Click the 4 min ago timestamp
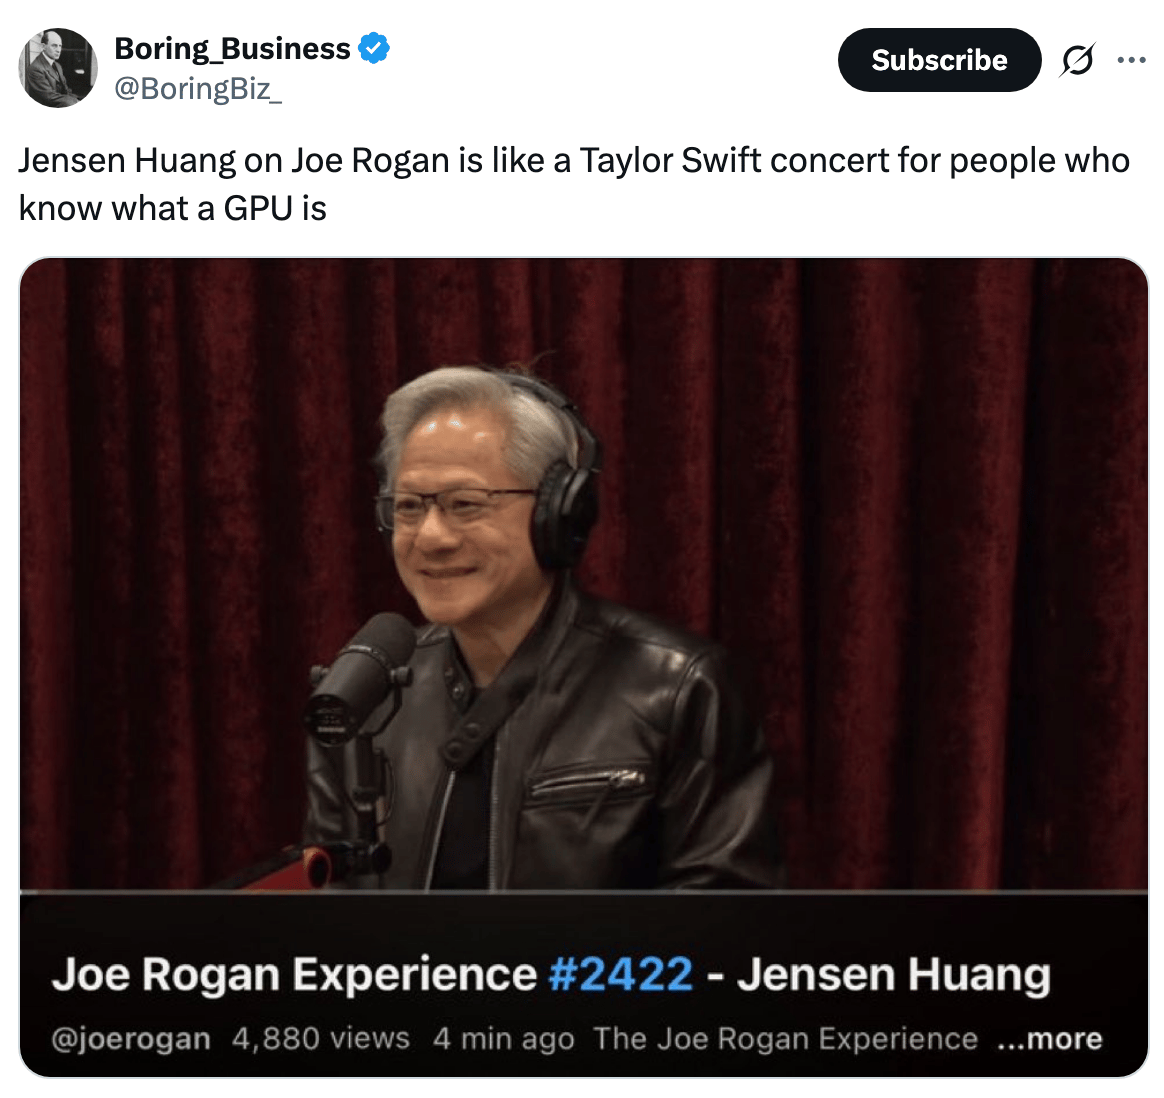 (x=503, y=1039)
